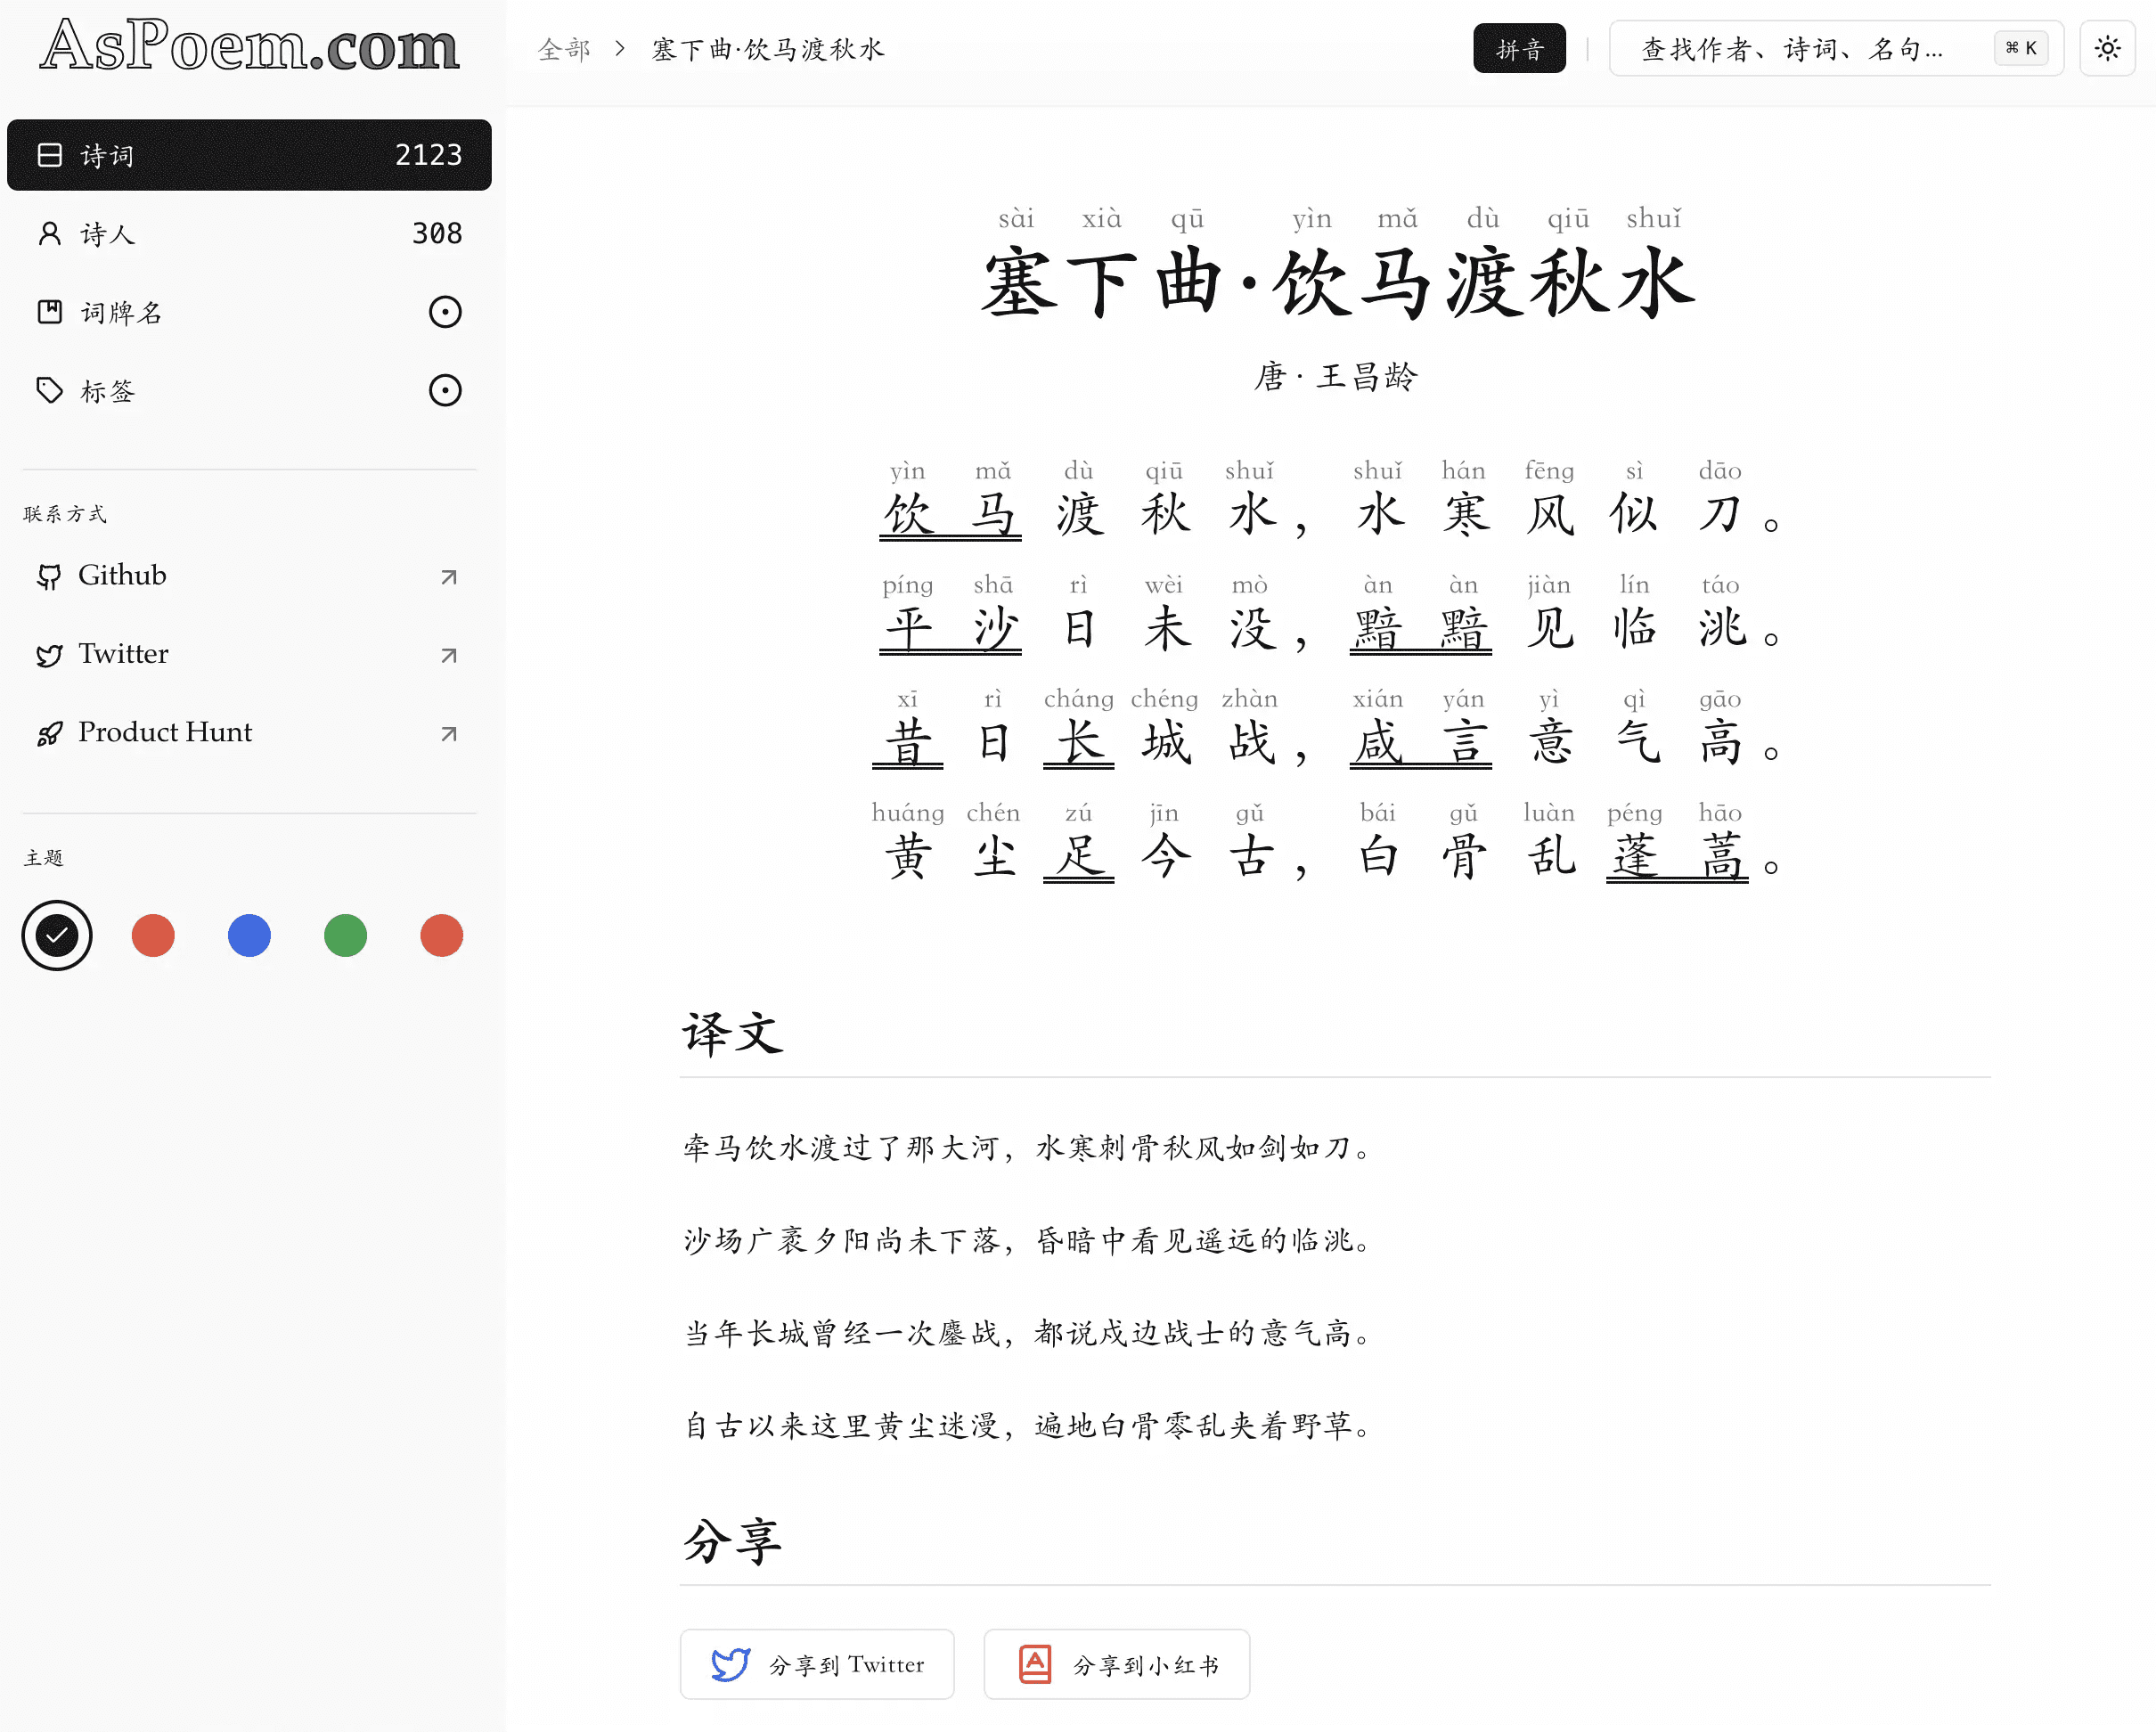The width and height of the screenshot is (2156, 1732).
Task: Click 分享到 Twitter button
Action: [817, 1664]
